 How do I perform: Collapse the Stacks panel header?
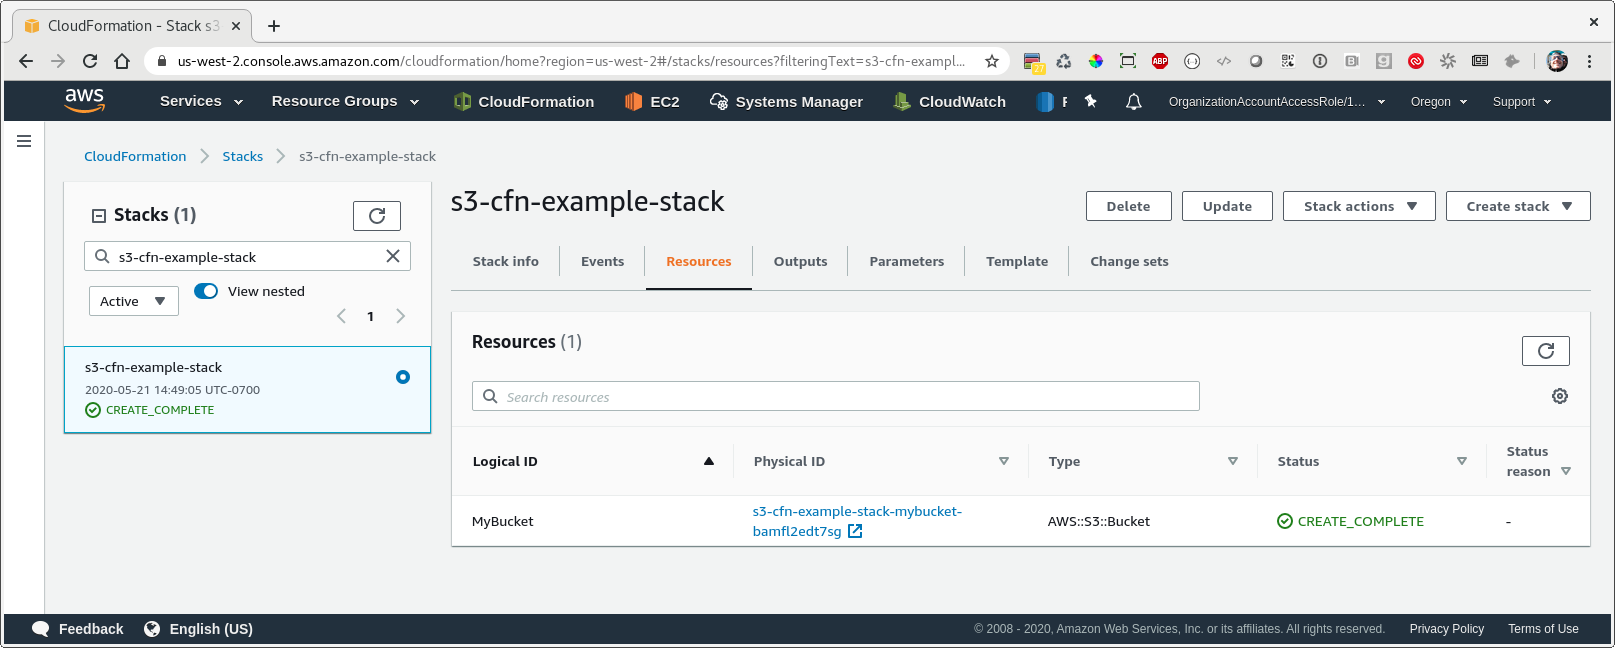pos(99,215)
